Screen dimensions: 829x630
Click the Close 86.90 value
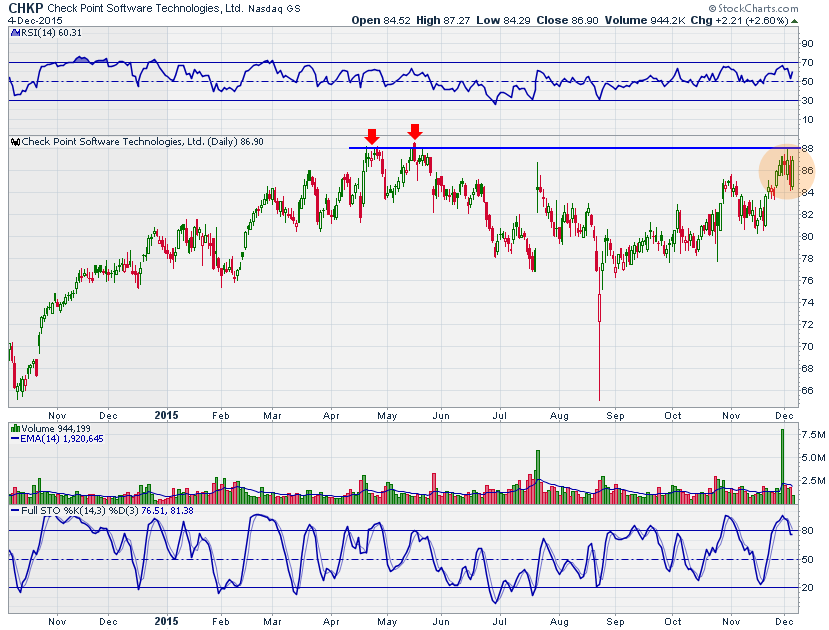[567, 21]
